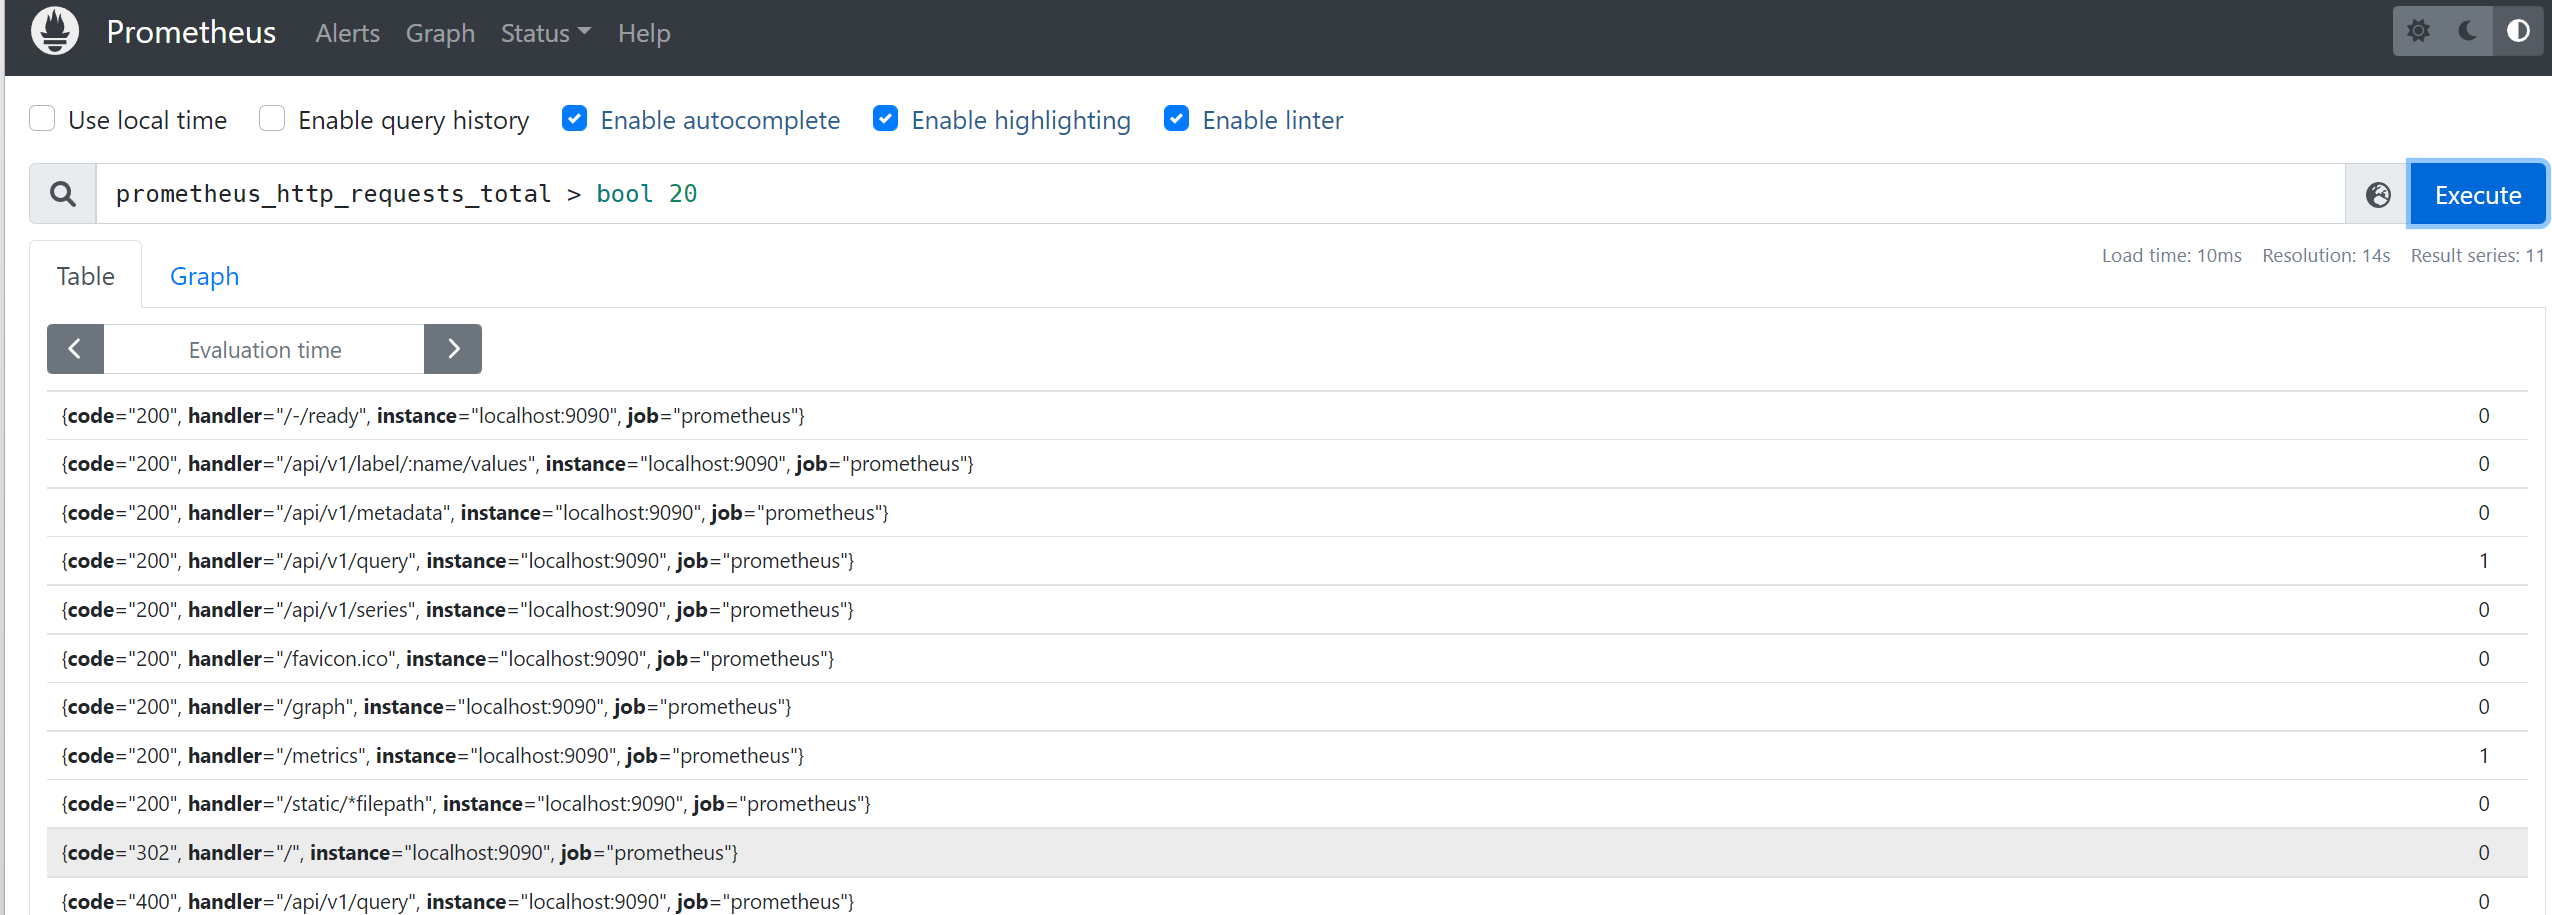The width and height of the screenshot is (2552, 915).
Task: Click the Resolution: 14s text
Action: 2326,256
